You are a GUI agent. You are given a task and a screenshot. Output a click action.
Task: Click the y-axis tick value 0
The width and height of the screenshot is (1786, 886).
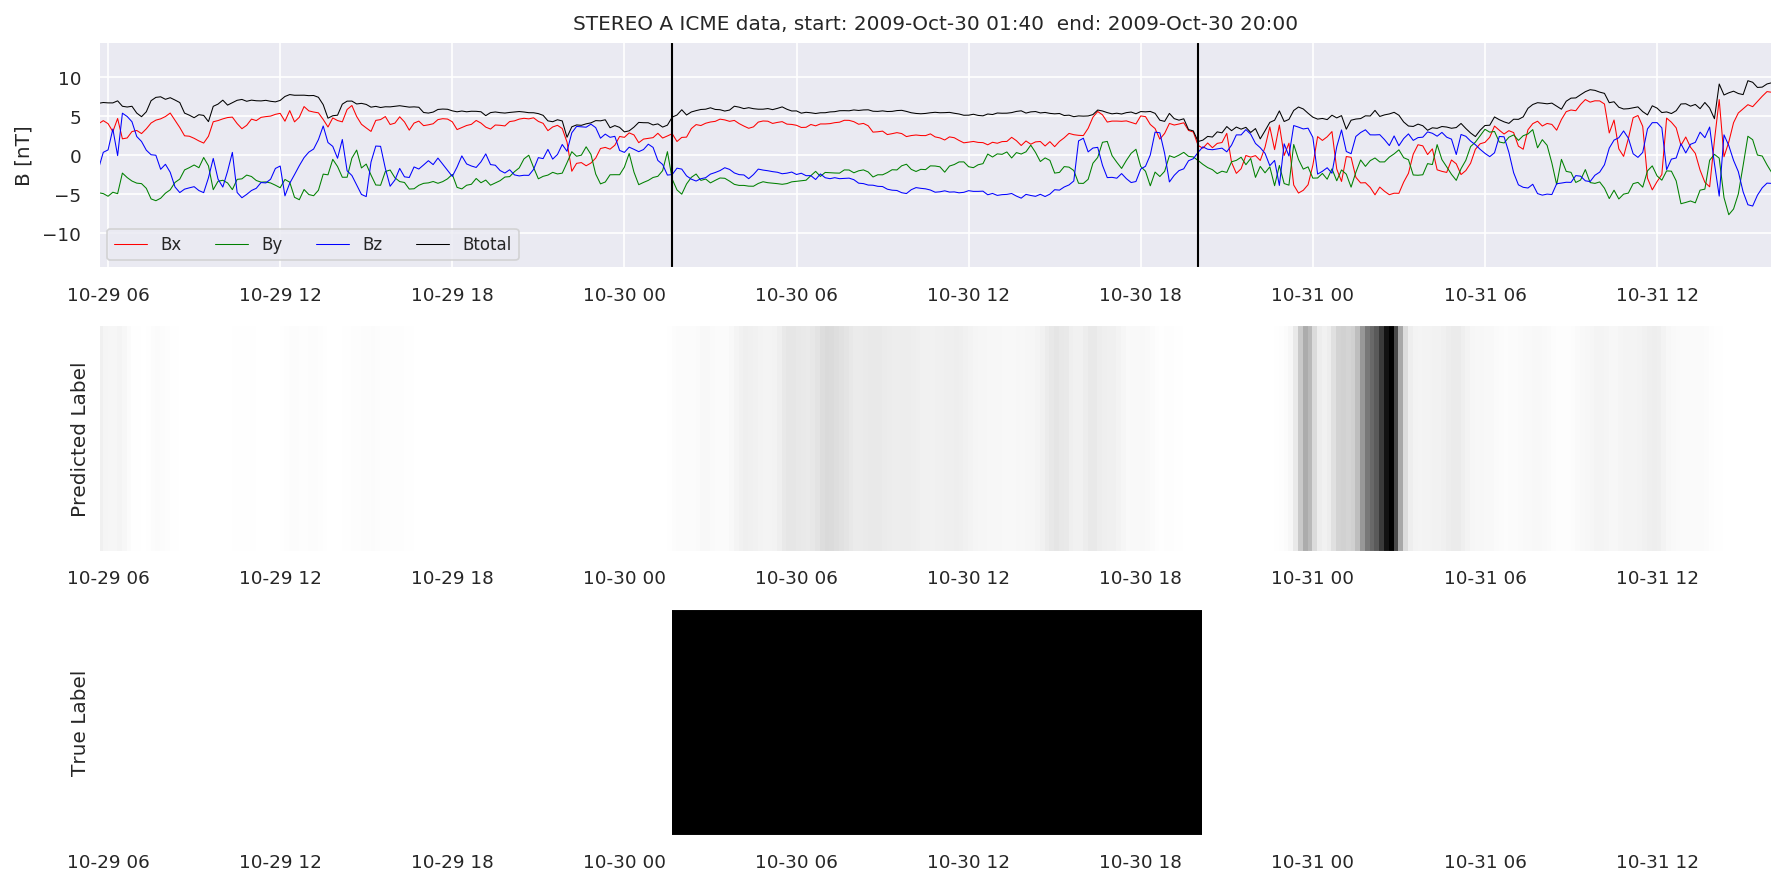click(x=76, y=156)
